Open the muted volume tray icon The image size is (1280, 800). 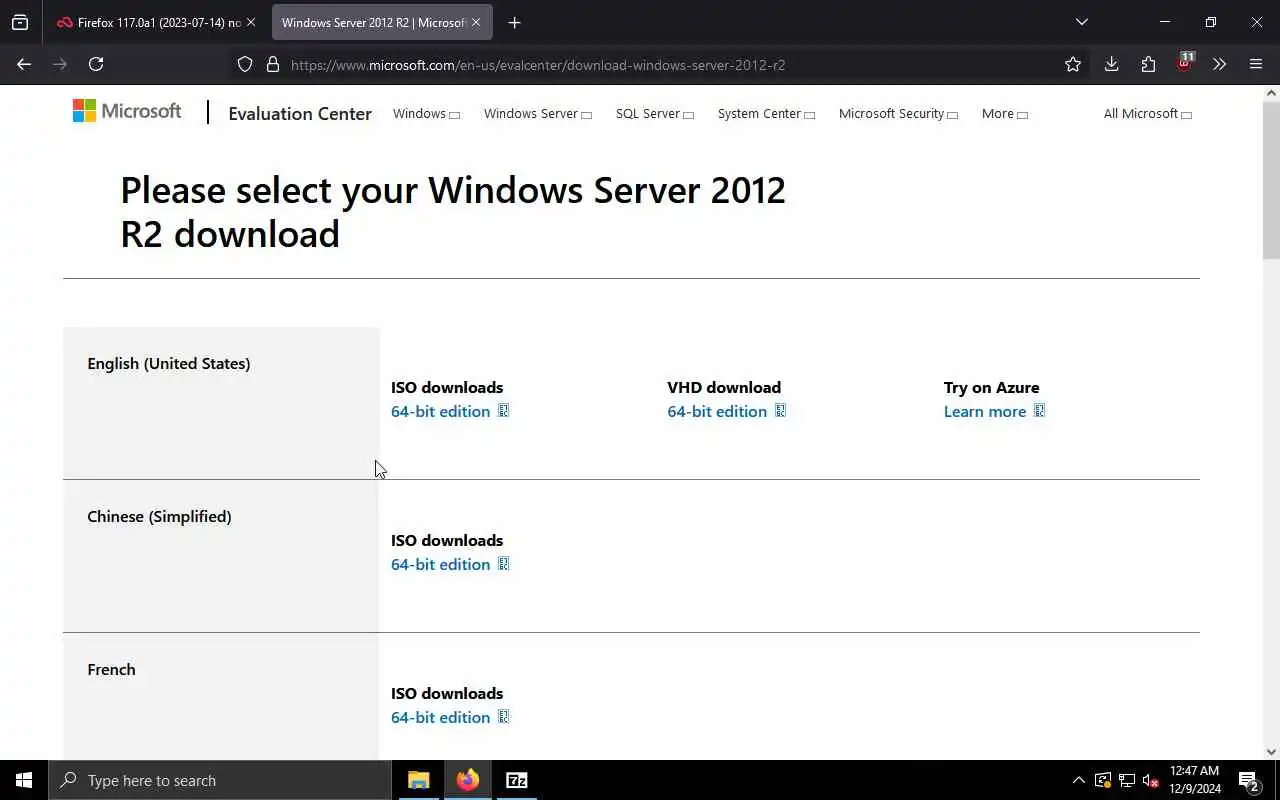[1151, 780]
